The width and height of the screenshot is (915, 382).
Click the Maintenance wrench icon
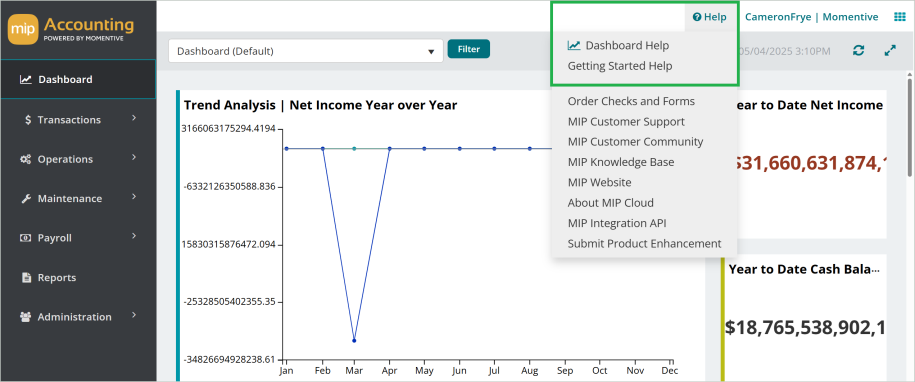point(26,199)
